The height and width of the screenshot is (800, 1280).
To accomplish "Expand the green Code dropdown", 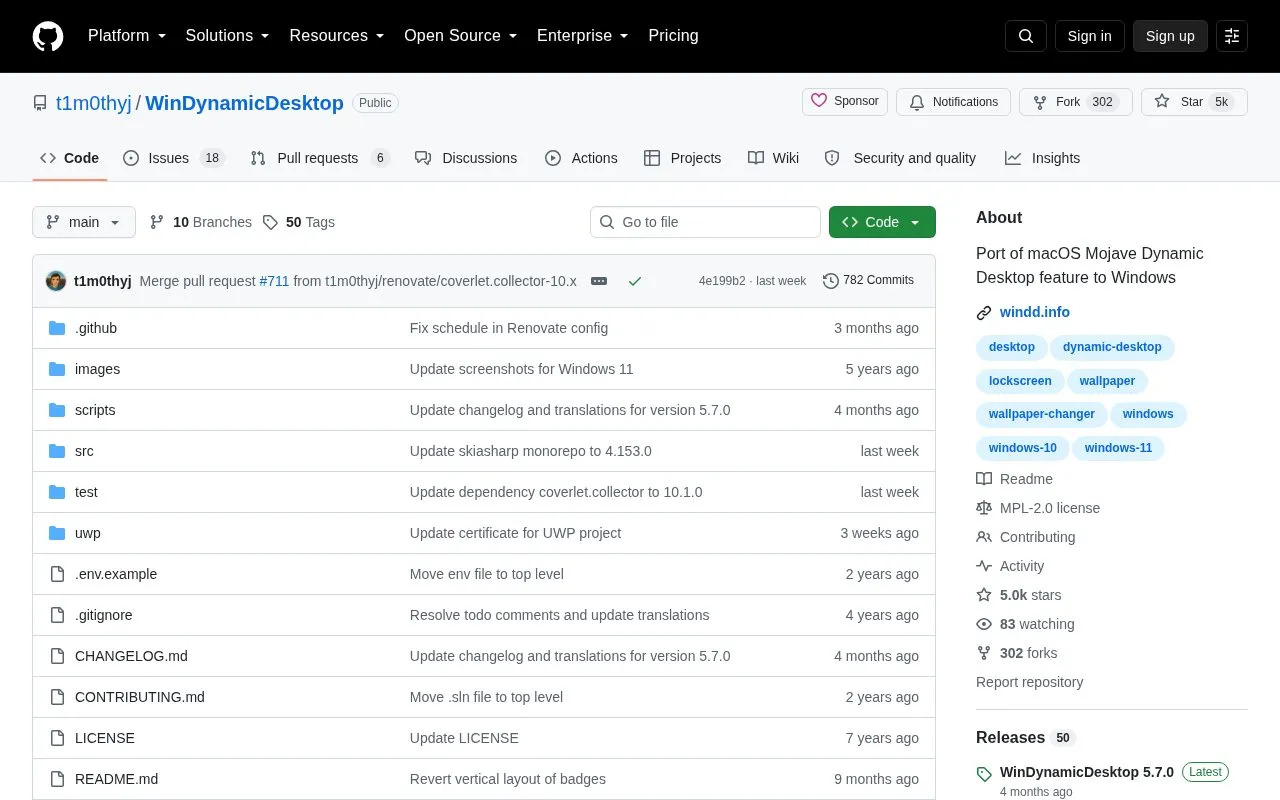I will coord(882,222).
